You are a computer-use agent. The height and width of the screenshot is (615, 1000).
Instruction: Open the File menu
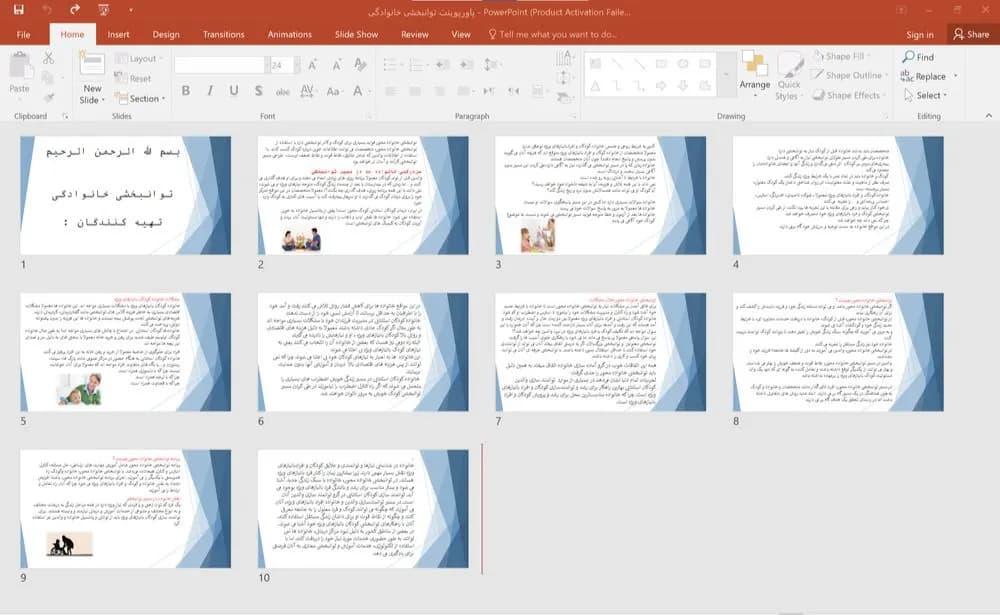tap(24, 34)
